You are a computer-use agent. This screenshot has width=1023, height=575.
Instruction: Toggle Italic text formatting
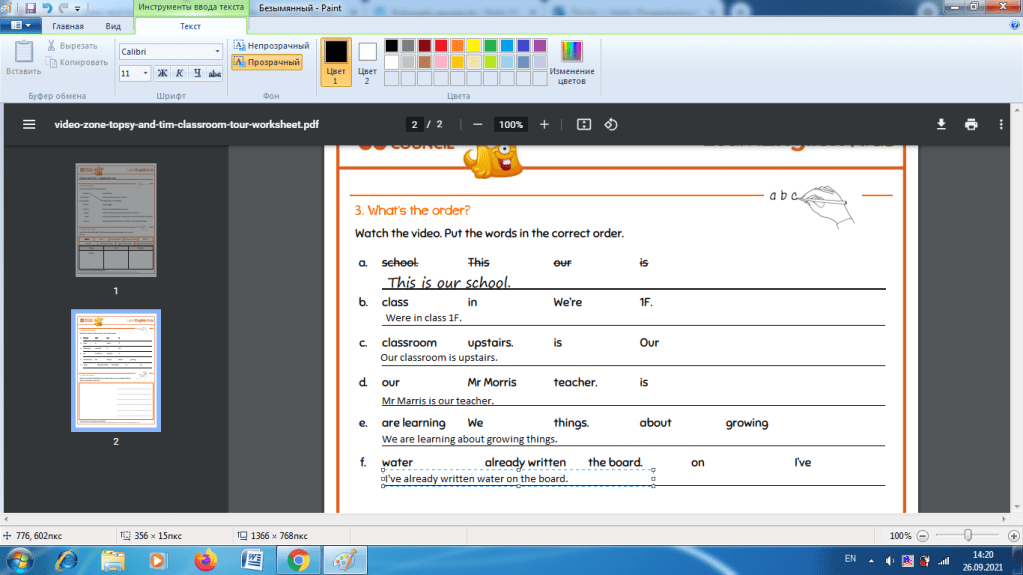(180, 73)
